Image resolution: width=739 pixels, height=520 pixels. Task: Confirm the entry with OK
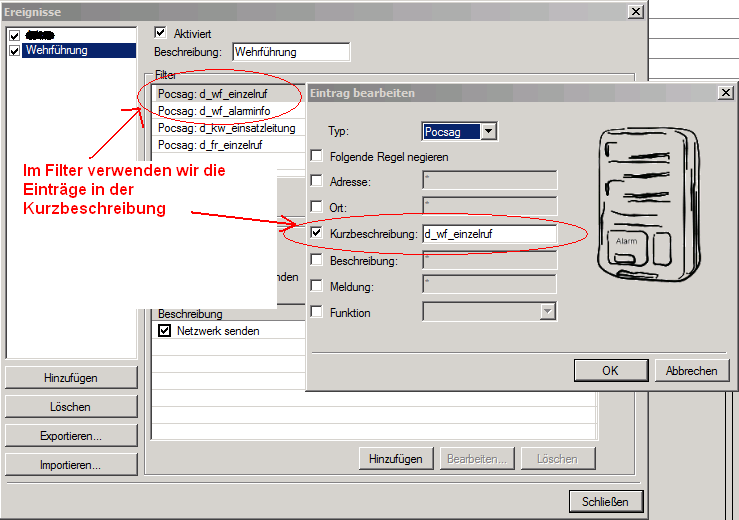(x=610, y=371)
